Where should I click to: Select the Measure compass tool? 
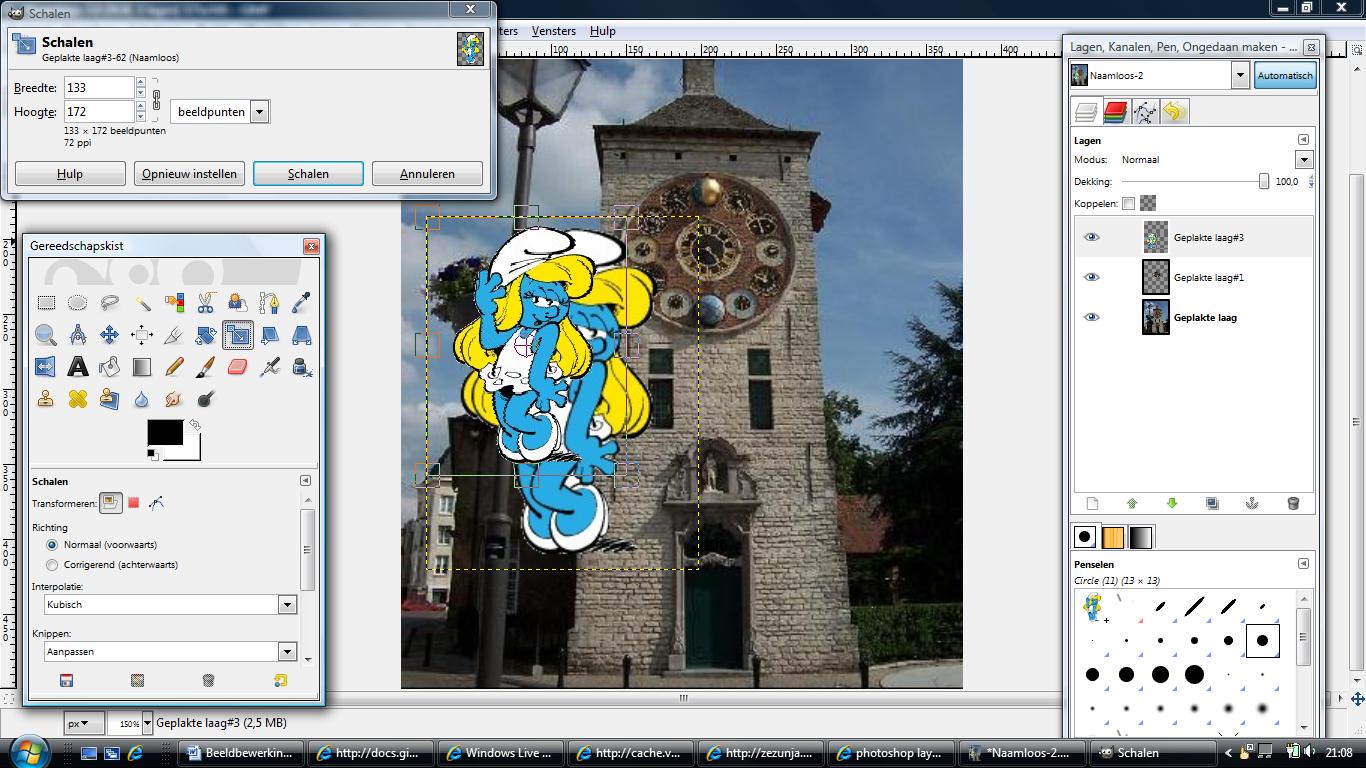click(78, 335)
